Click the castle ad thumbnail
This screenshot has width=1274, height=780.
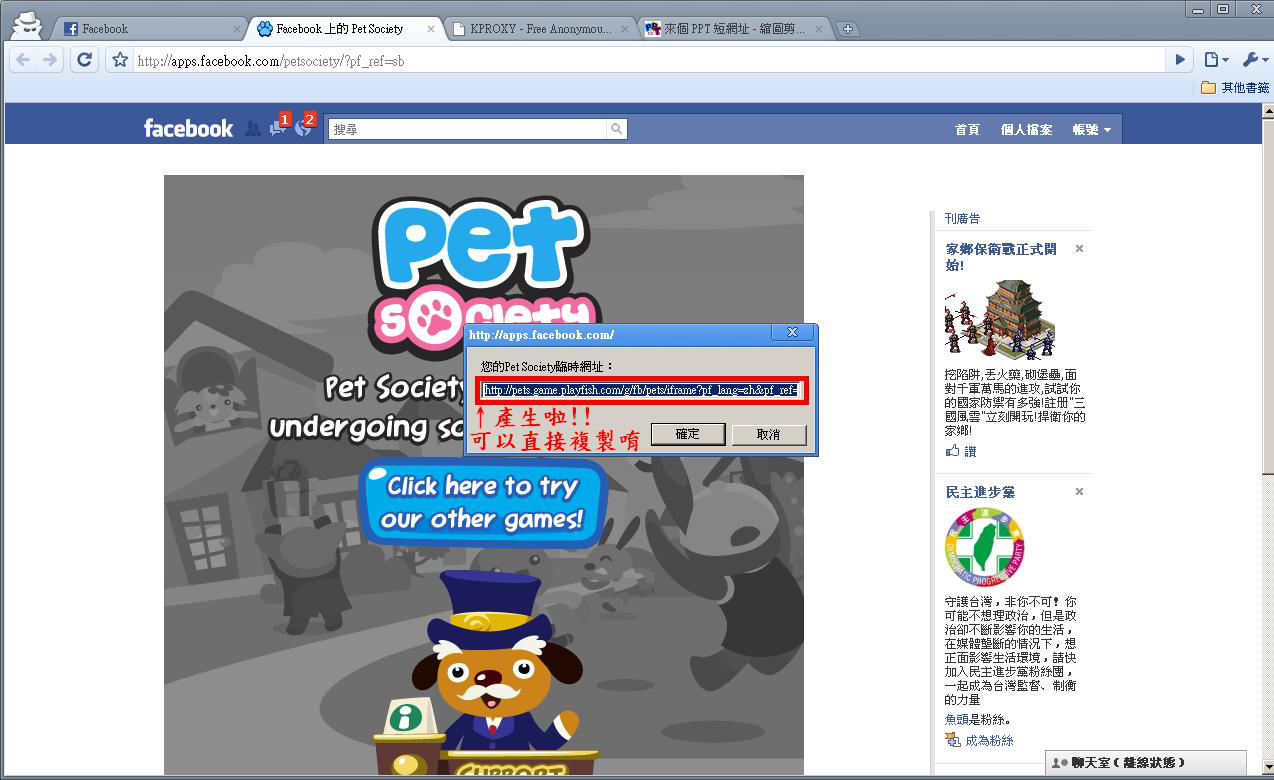[1000, 319]
